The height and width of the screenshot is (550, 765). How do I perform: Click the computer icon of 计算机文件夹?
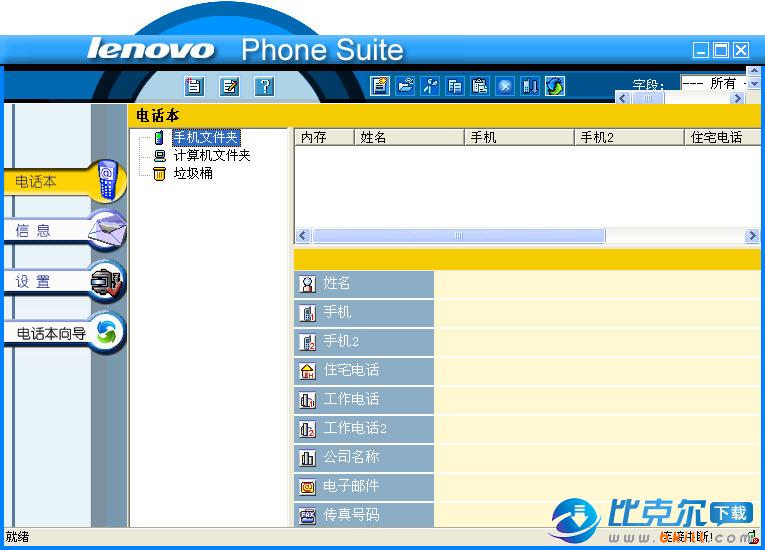pos(160,156)
